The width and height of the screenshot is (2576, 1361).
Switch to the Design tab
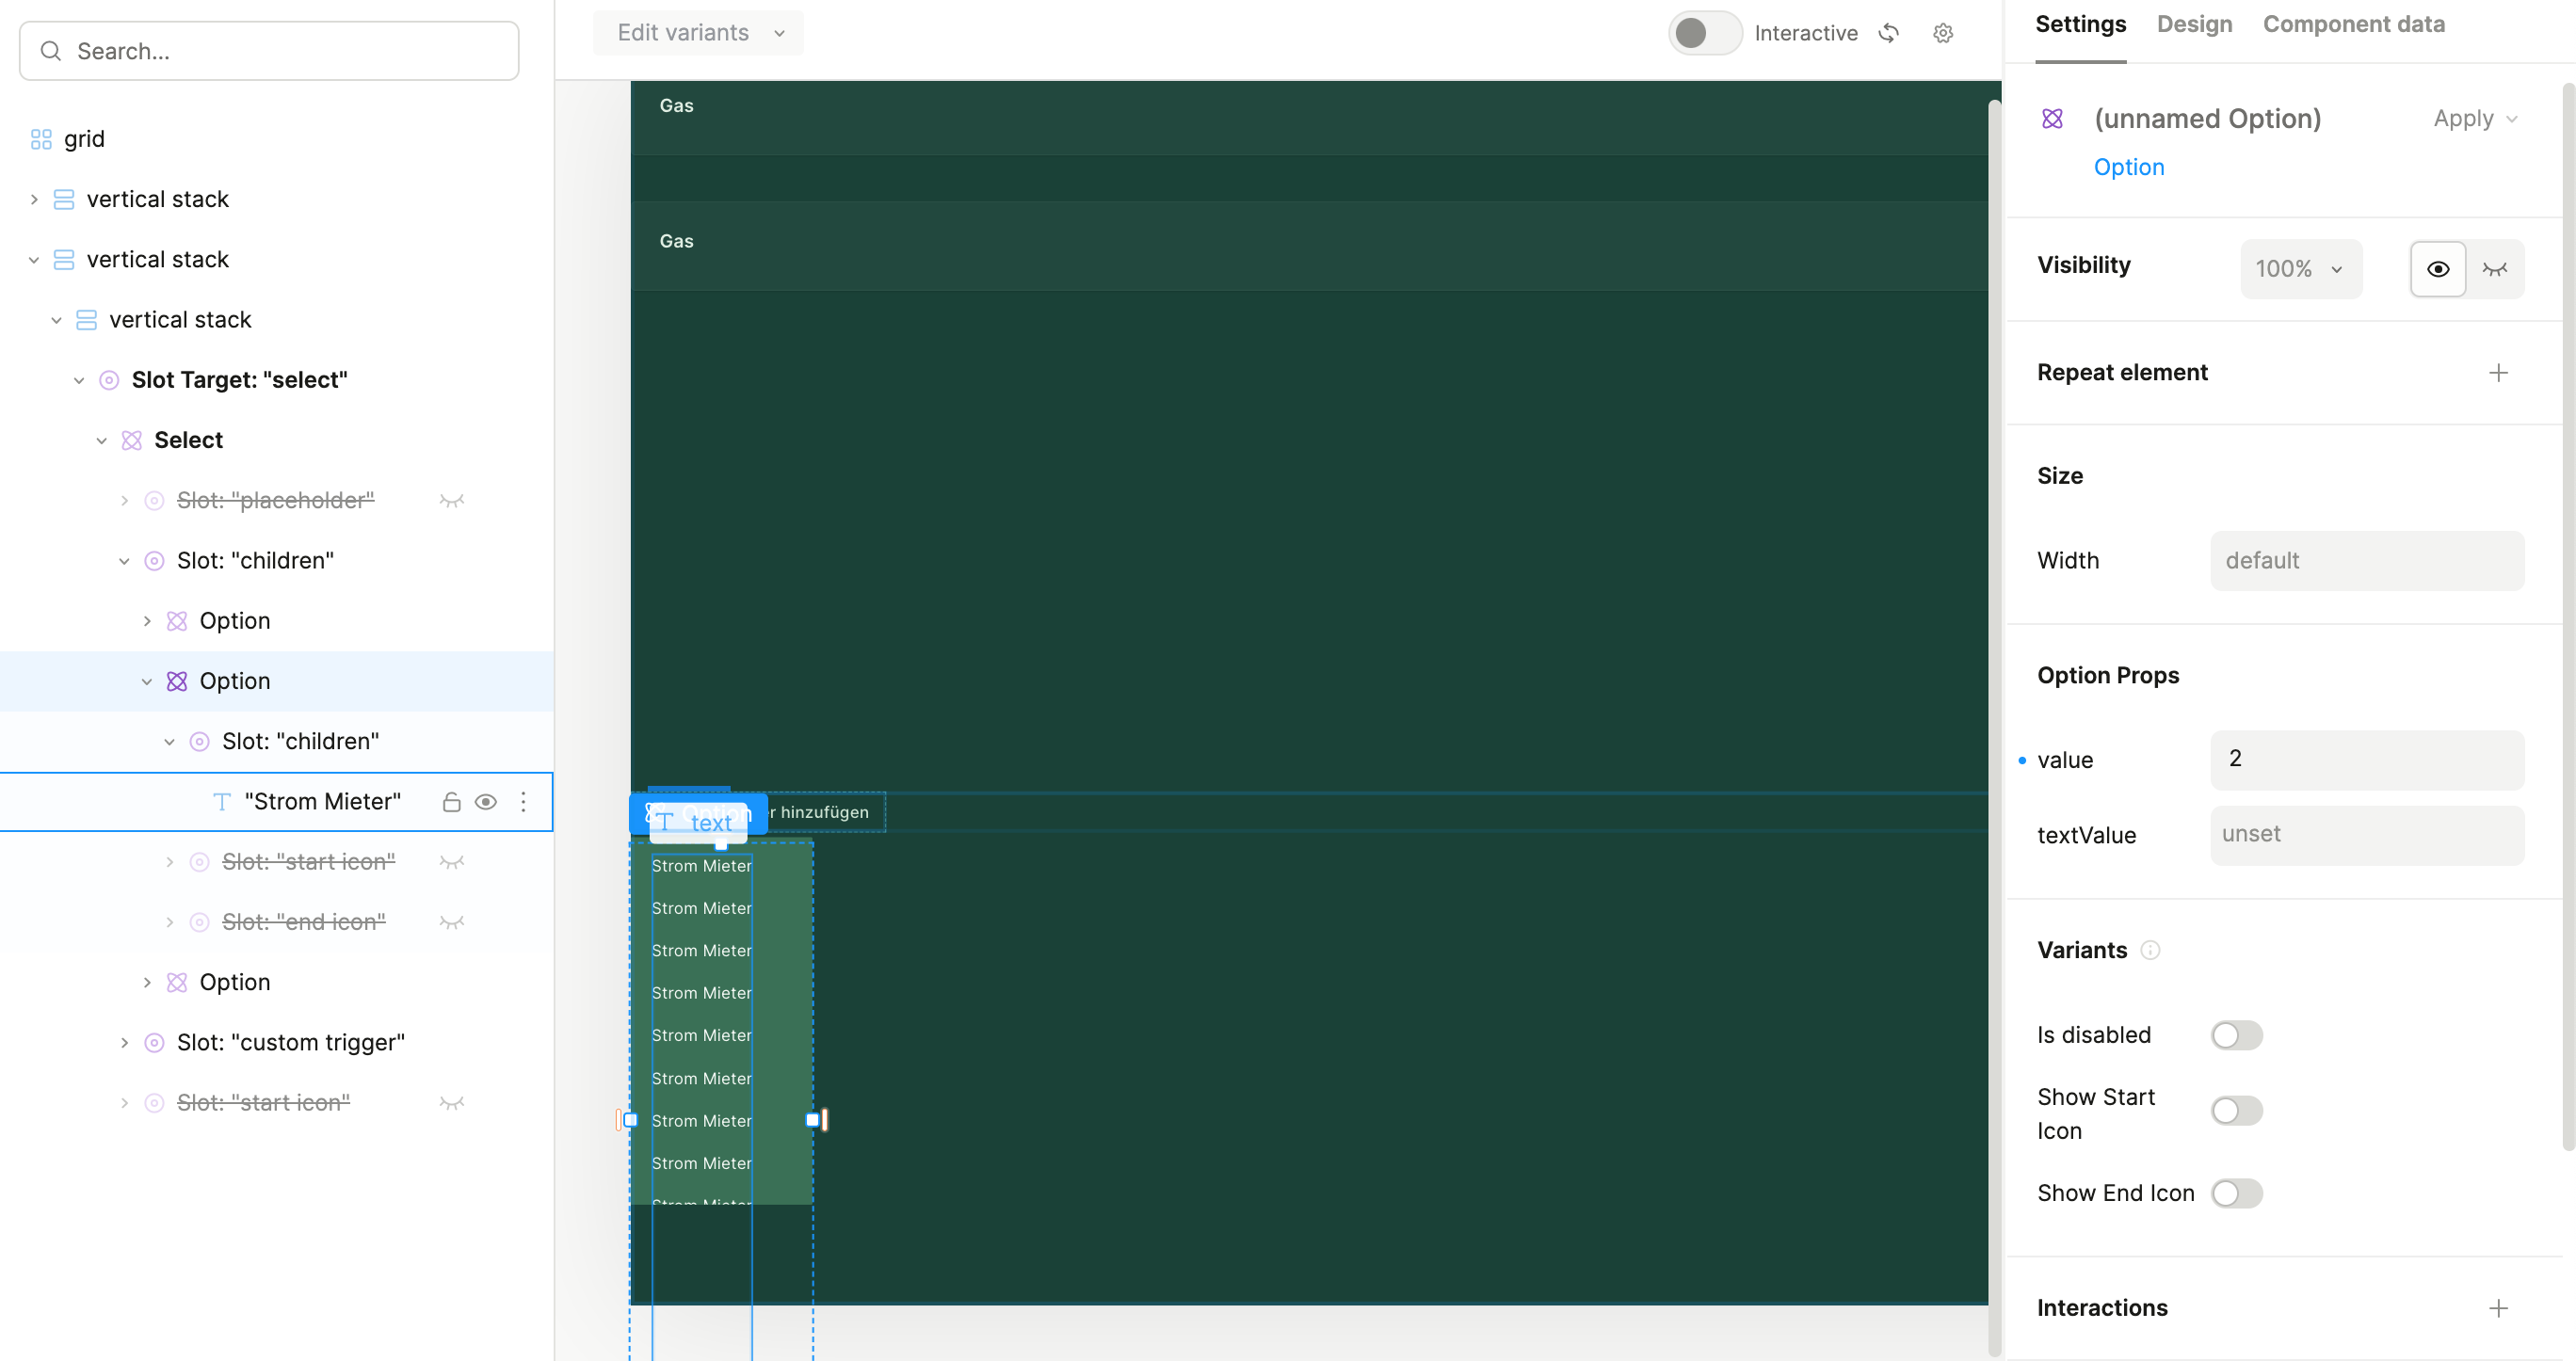point(2194,24)
